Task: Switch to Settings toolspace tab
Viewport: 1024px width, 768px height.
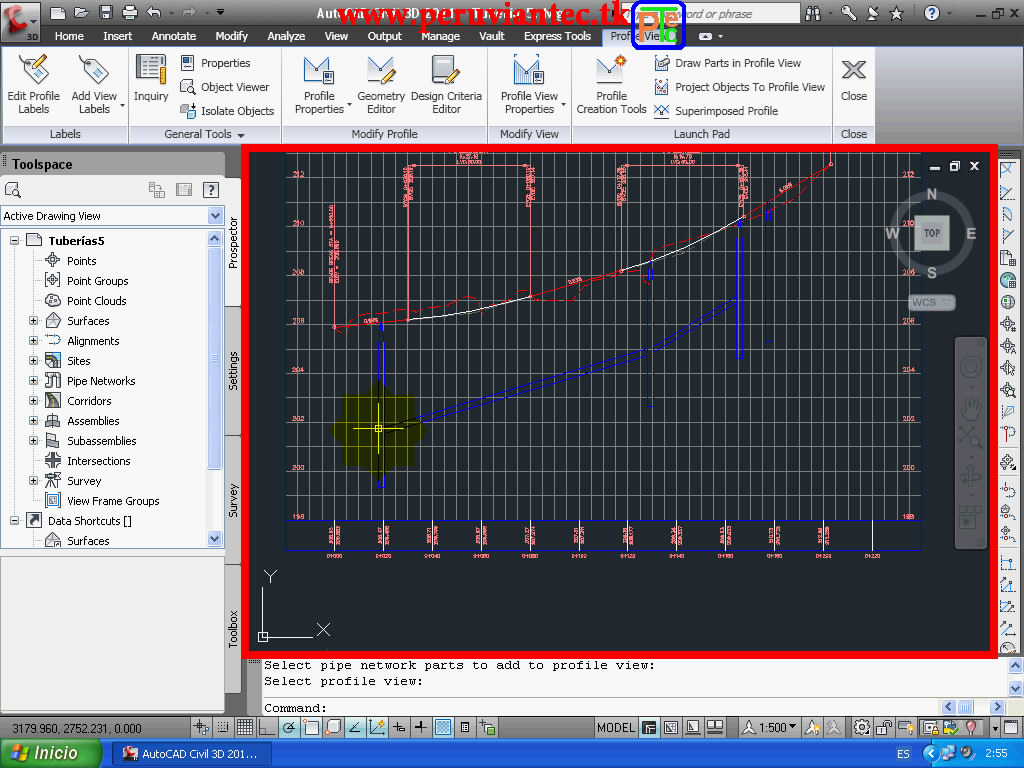Action: point(233,371)
